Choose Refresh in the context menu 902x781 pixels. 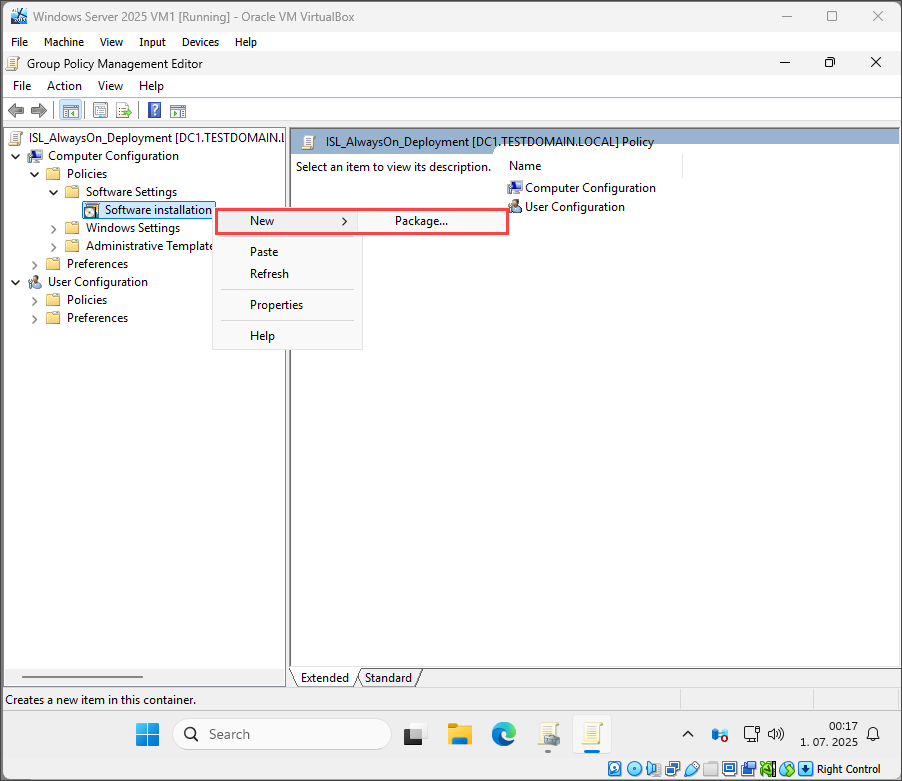(x=288, y=274)
